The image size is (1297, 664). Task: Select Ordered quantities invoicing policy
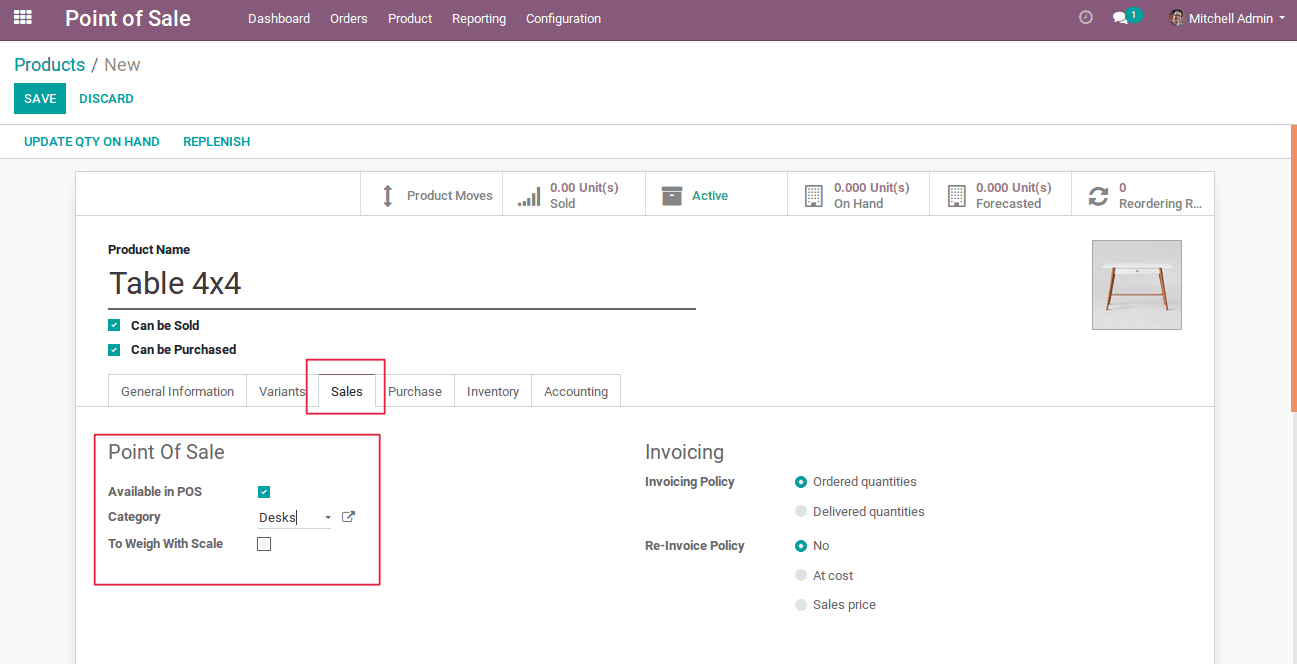pos(801,482)
